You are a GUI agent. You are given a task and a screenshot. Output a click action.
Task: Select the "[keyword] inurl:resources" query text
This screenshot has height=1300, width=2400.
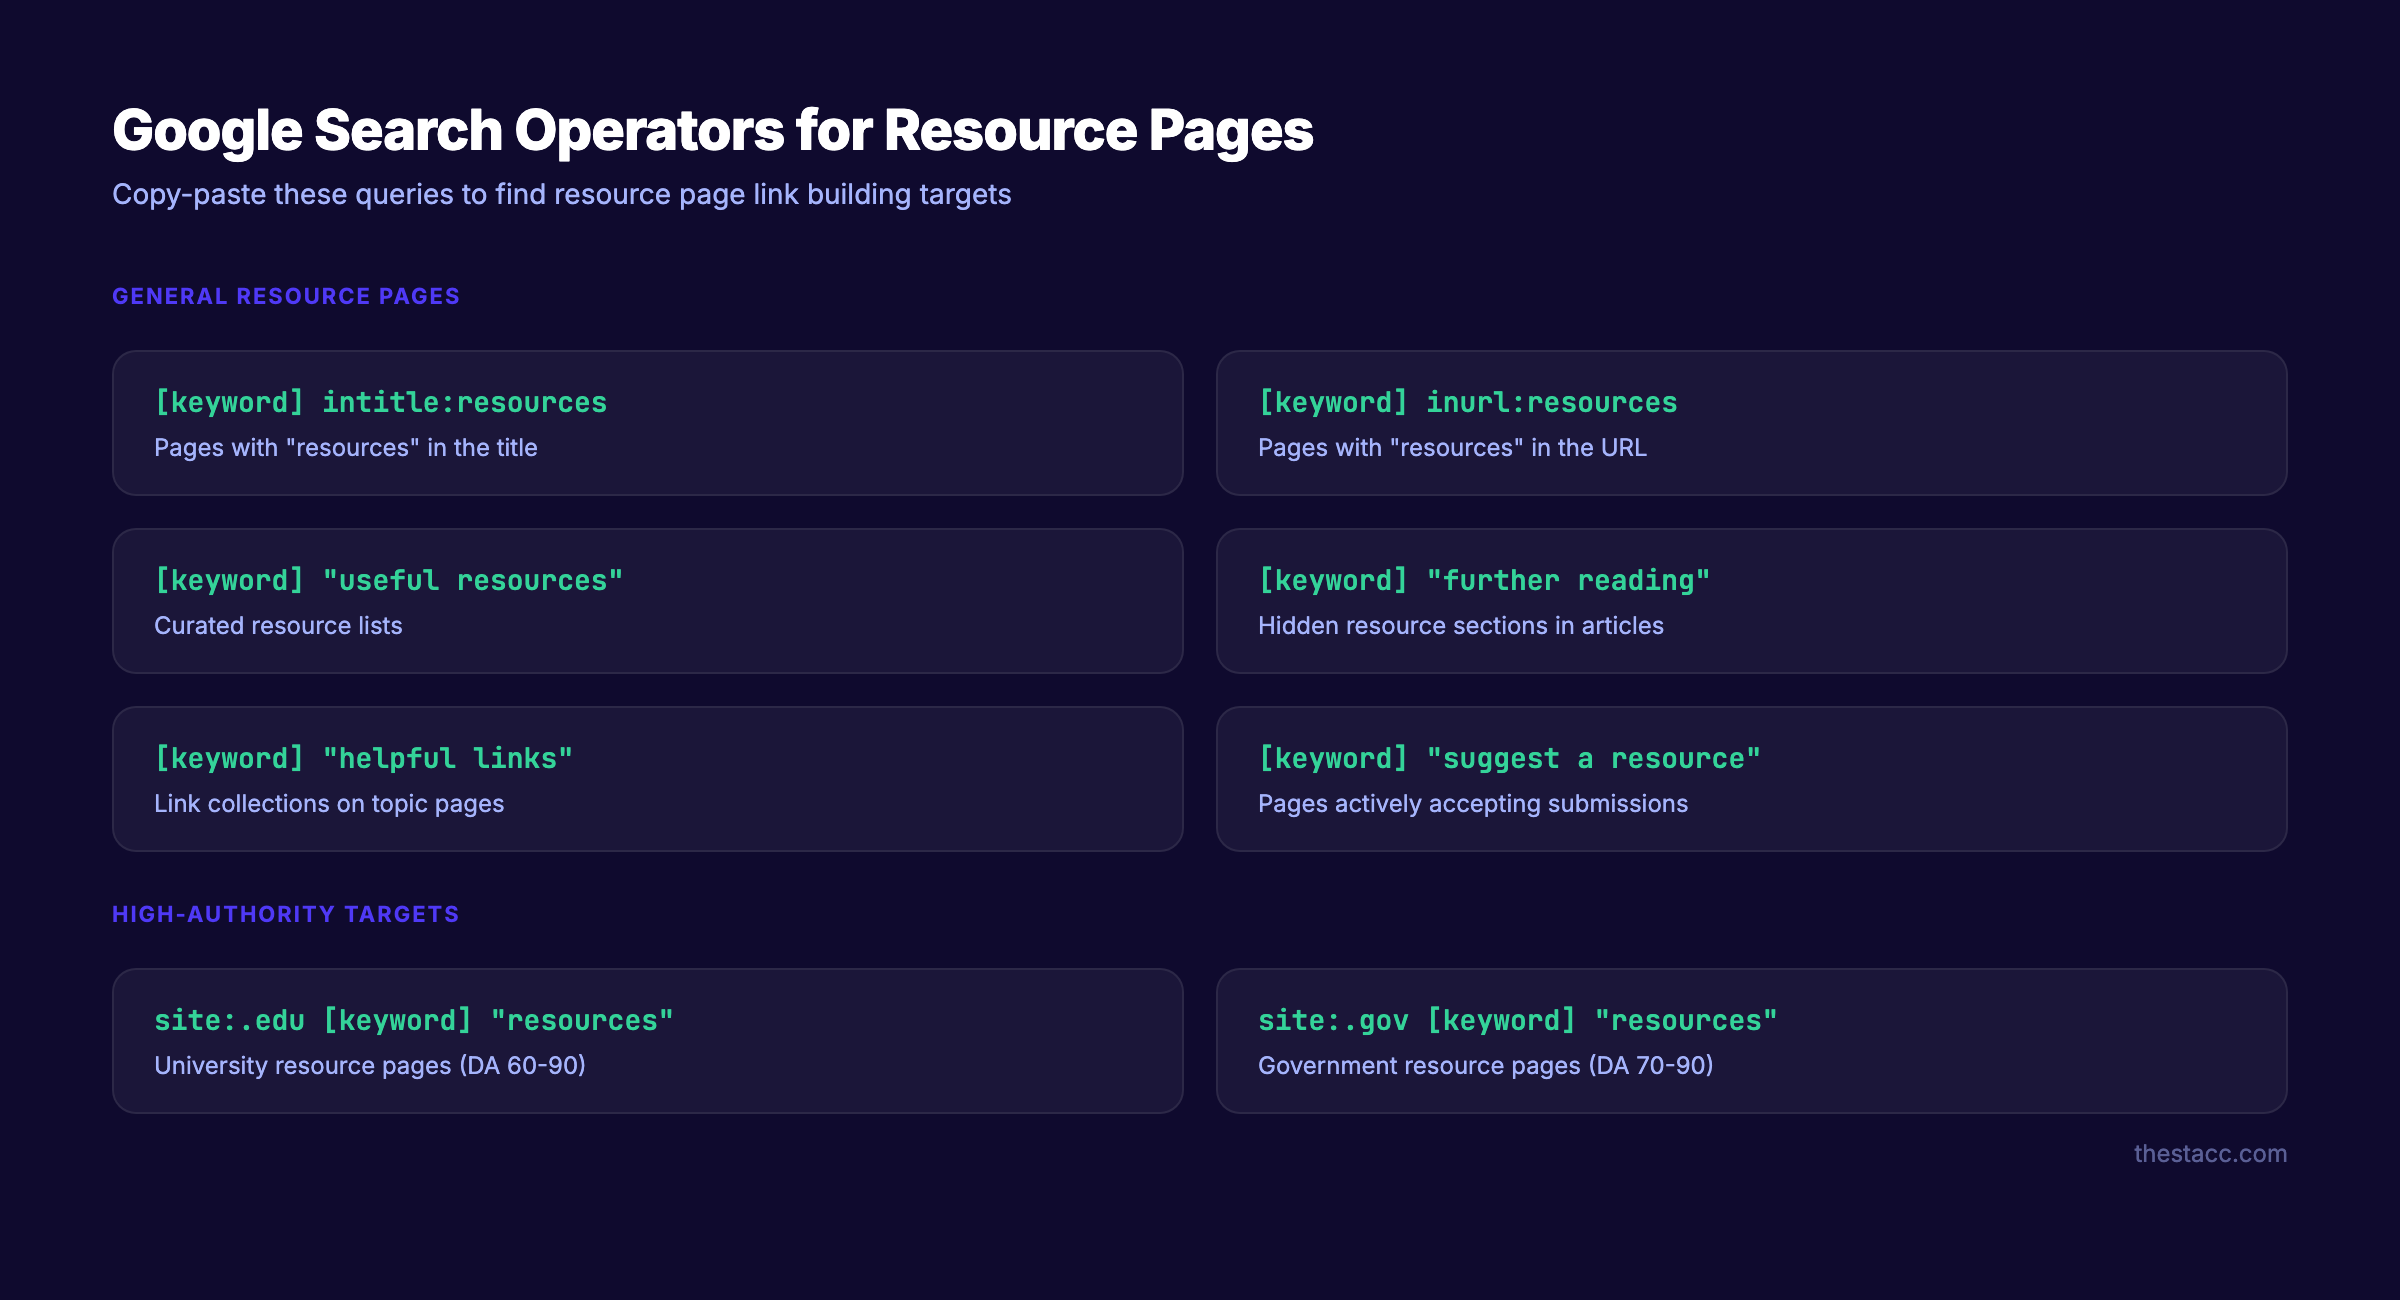coord(1467,401)
